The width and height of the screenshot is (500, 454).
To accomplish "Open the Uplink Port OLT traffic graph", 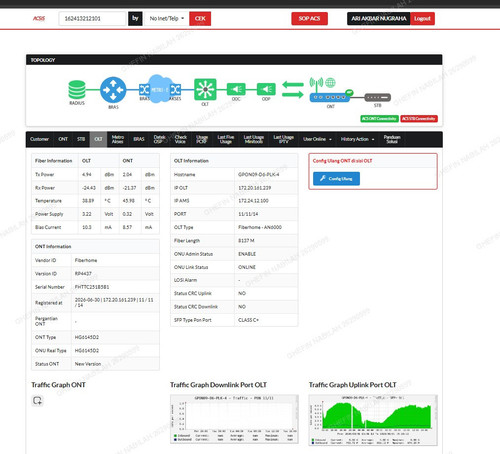I will click(373, 420).
